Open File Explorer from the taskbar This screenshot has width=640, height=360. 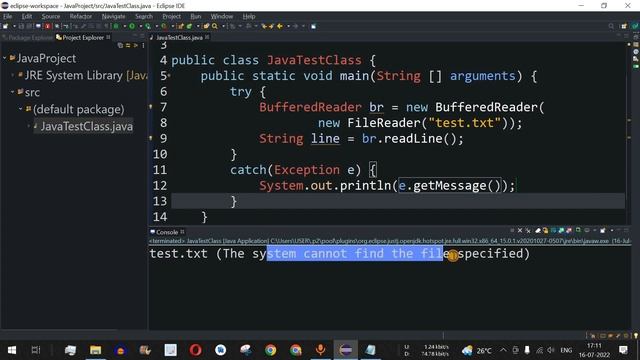click(96, 350)
